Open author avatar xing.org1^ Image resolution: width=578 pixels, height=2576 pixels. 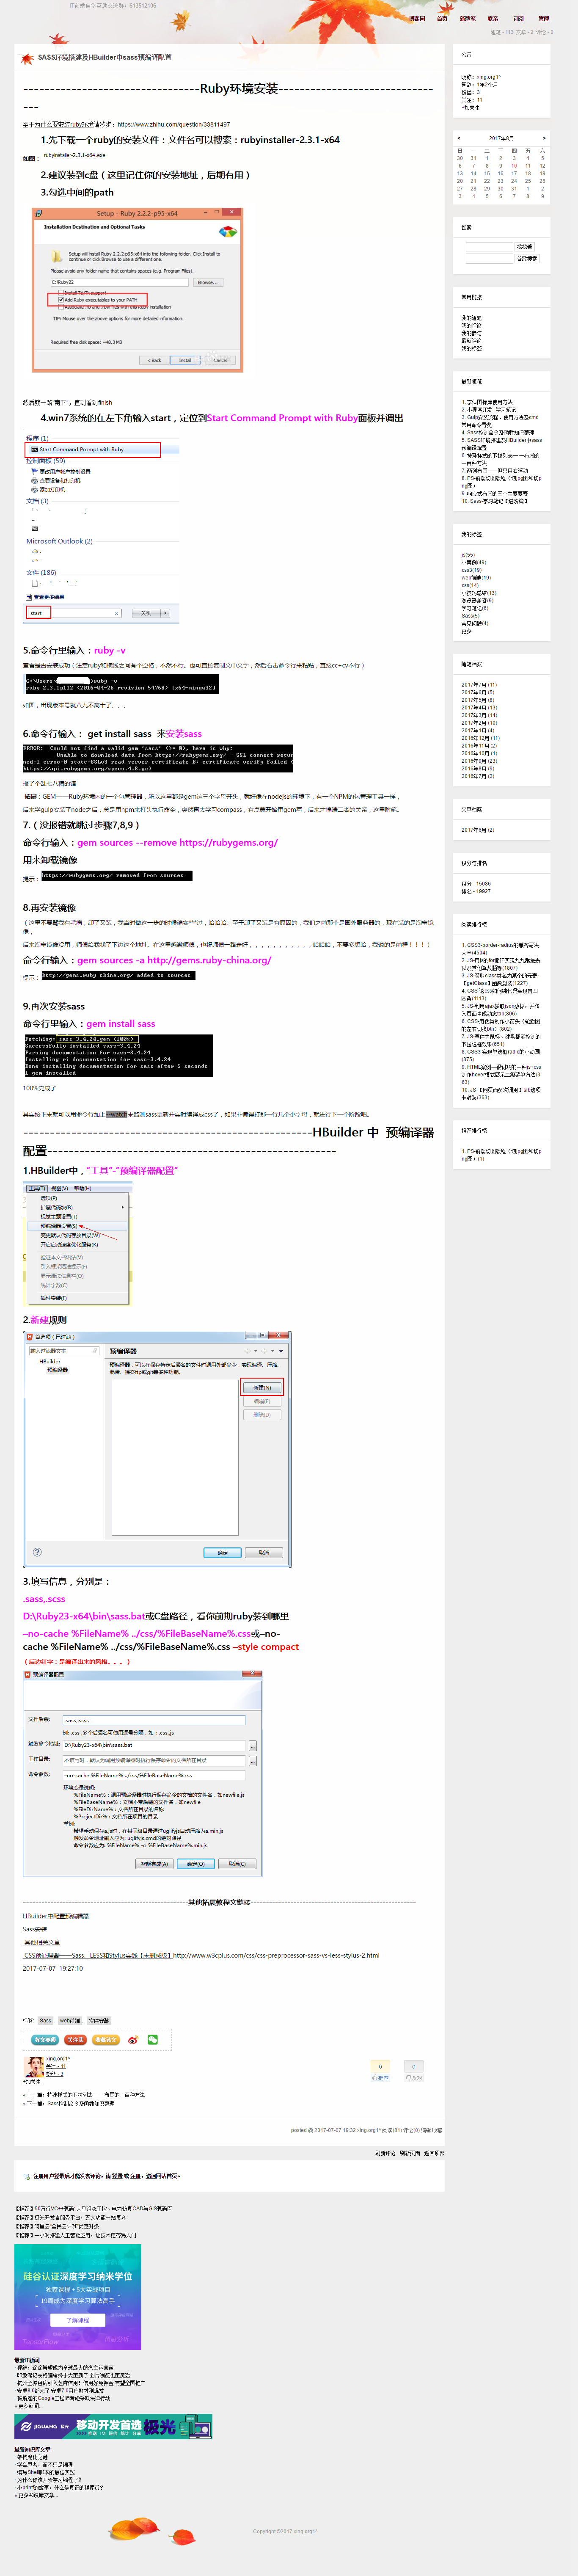point(33,2066)
